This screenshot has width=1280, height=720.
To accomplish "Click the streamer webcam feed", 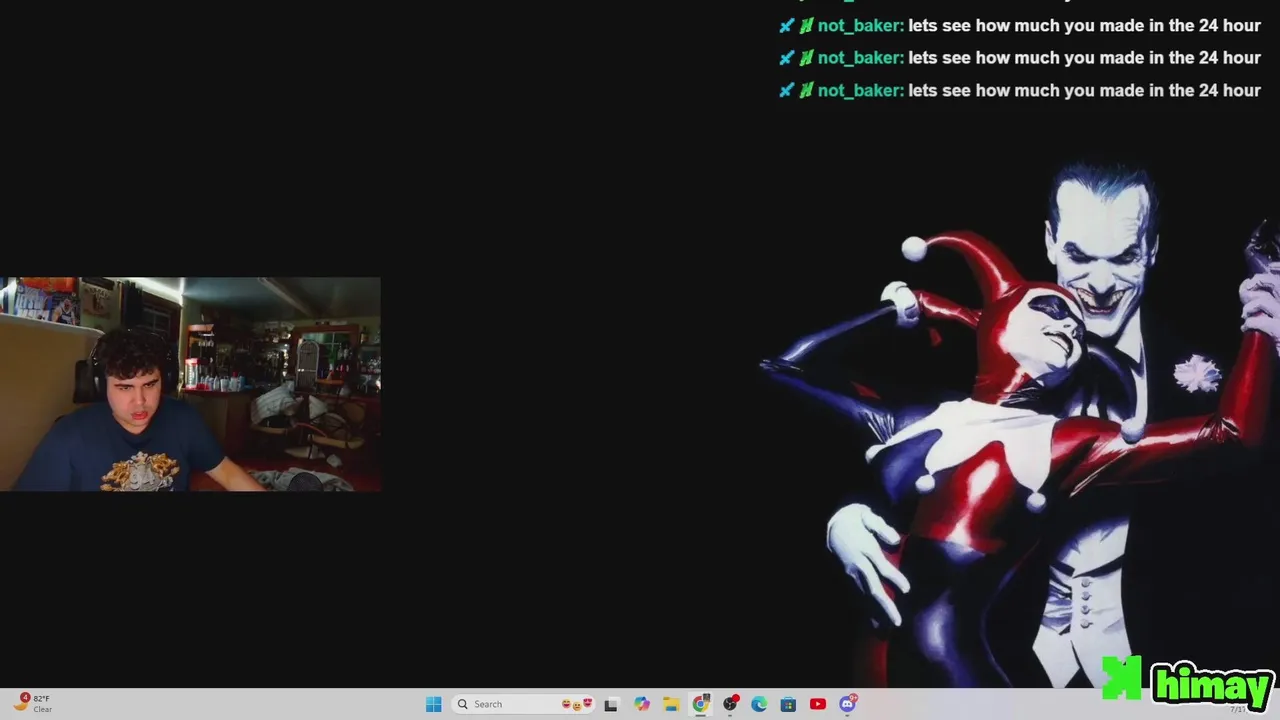I will 190,384.
